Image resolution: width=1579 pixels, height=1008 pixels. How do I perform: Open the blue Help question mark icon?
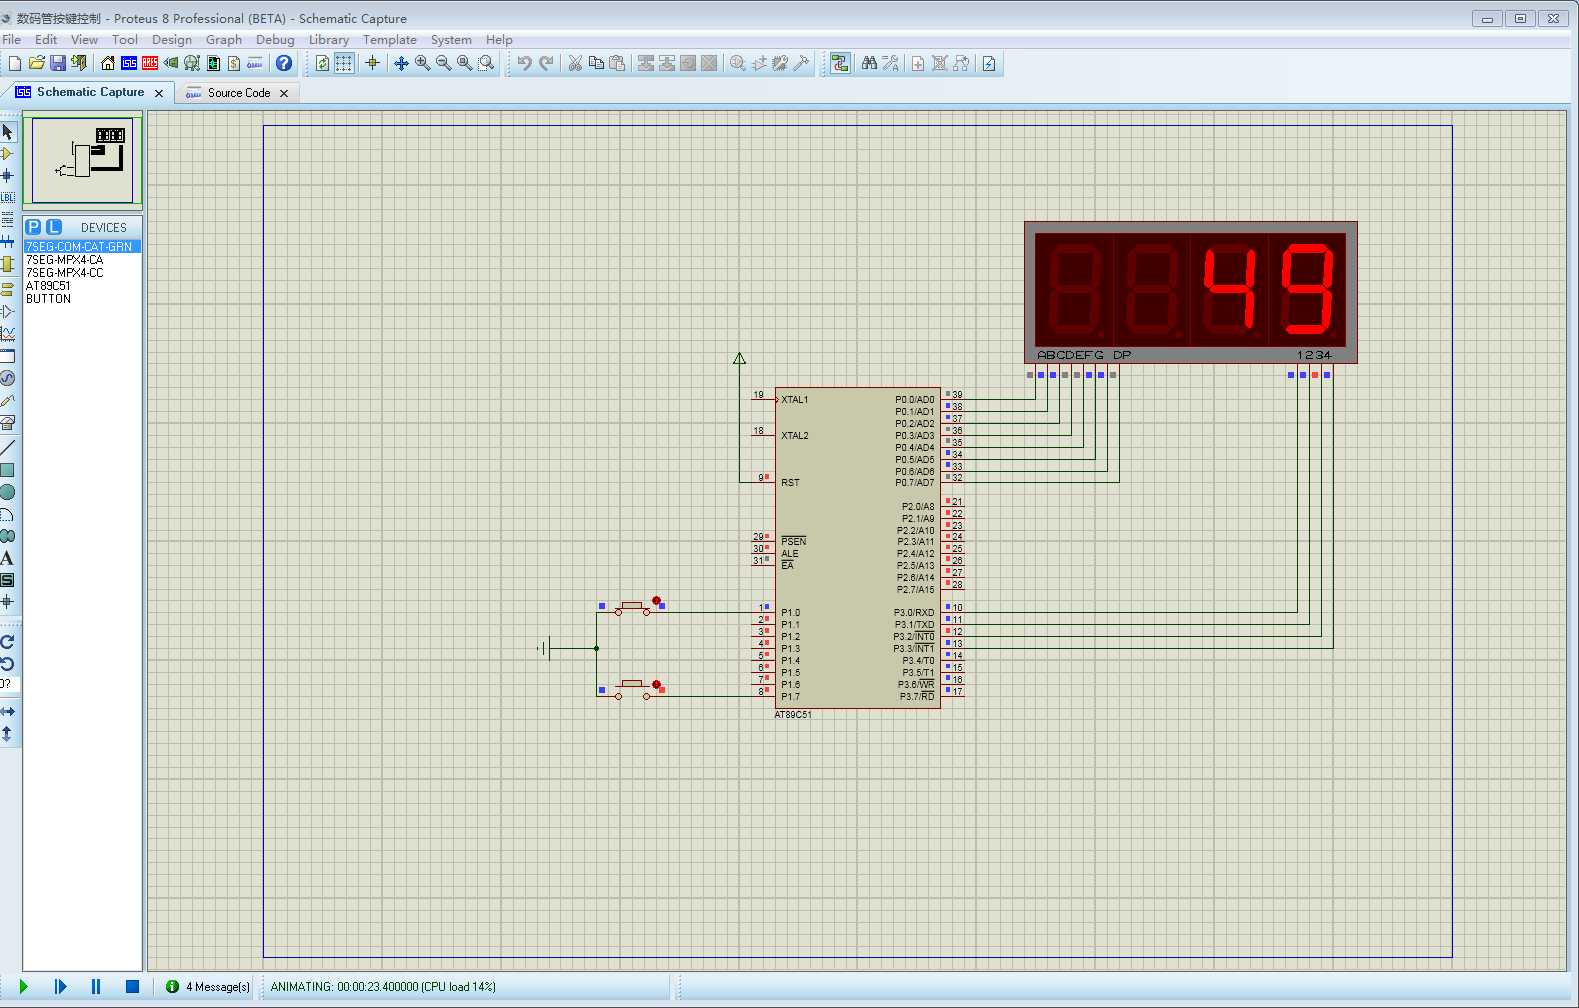[284, 63]
